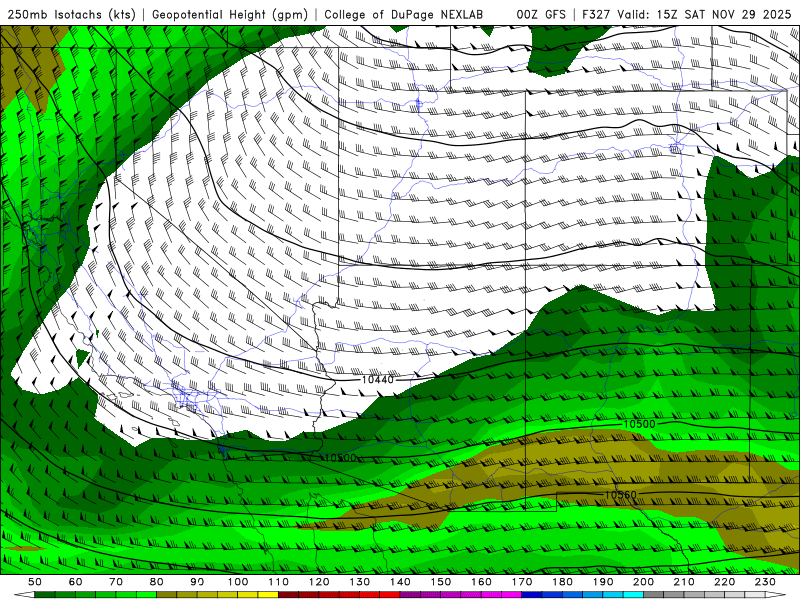
Task: Select the 140 color scale label
Action: (400, 582)
